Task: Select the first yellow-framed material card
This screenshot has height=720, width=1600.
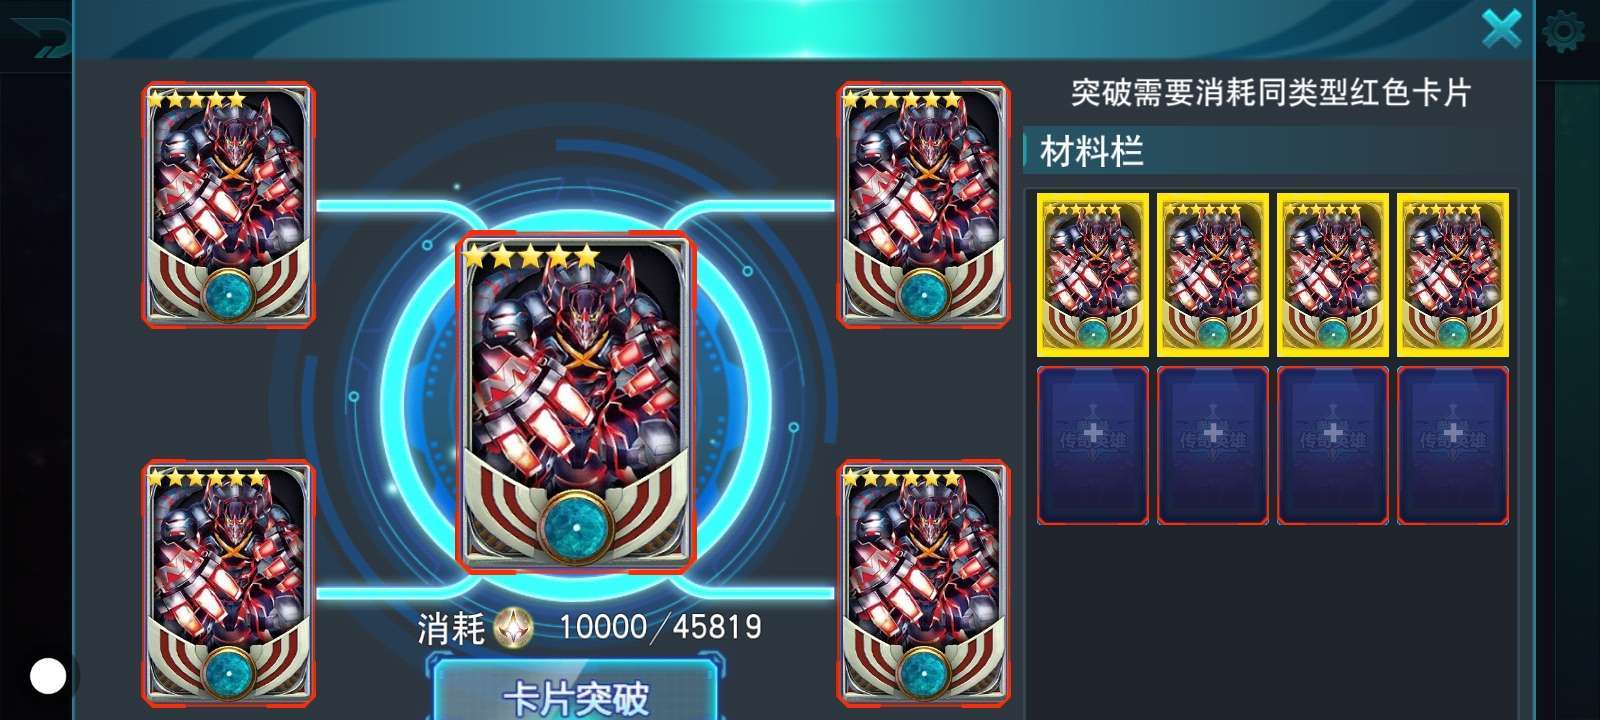Action: point(1092,275)
